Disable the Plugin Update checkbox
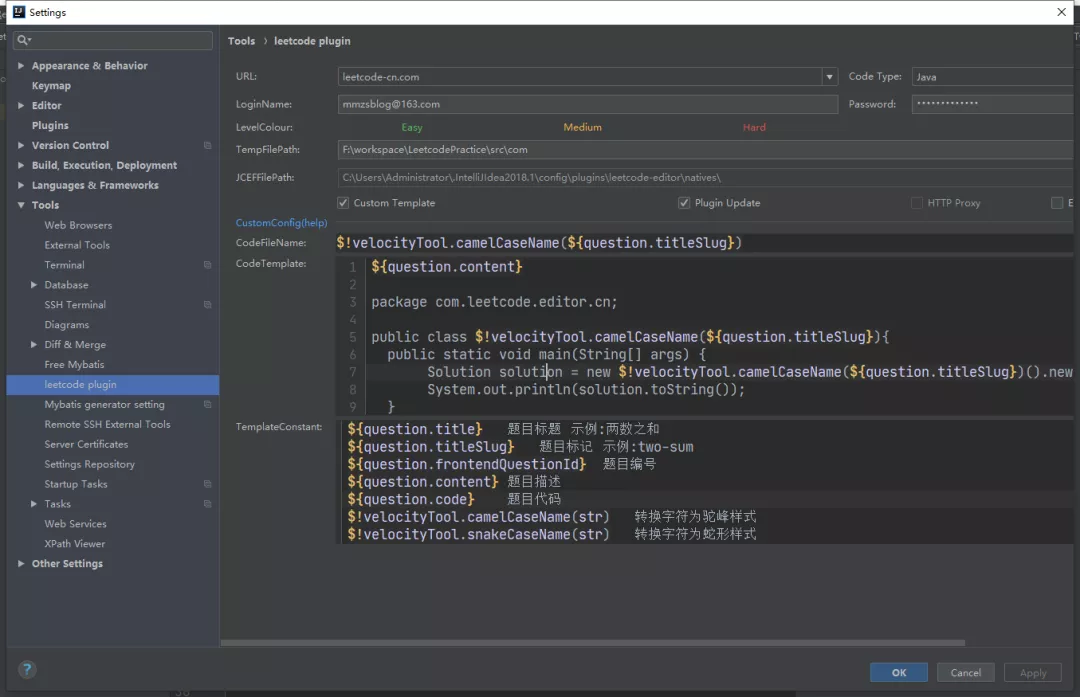Screen dimensions: 1080x697 (684, 202)
